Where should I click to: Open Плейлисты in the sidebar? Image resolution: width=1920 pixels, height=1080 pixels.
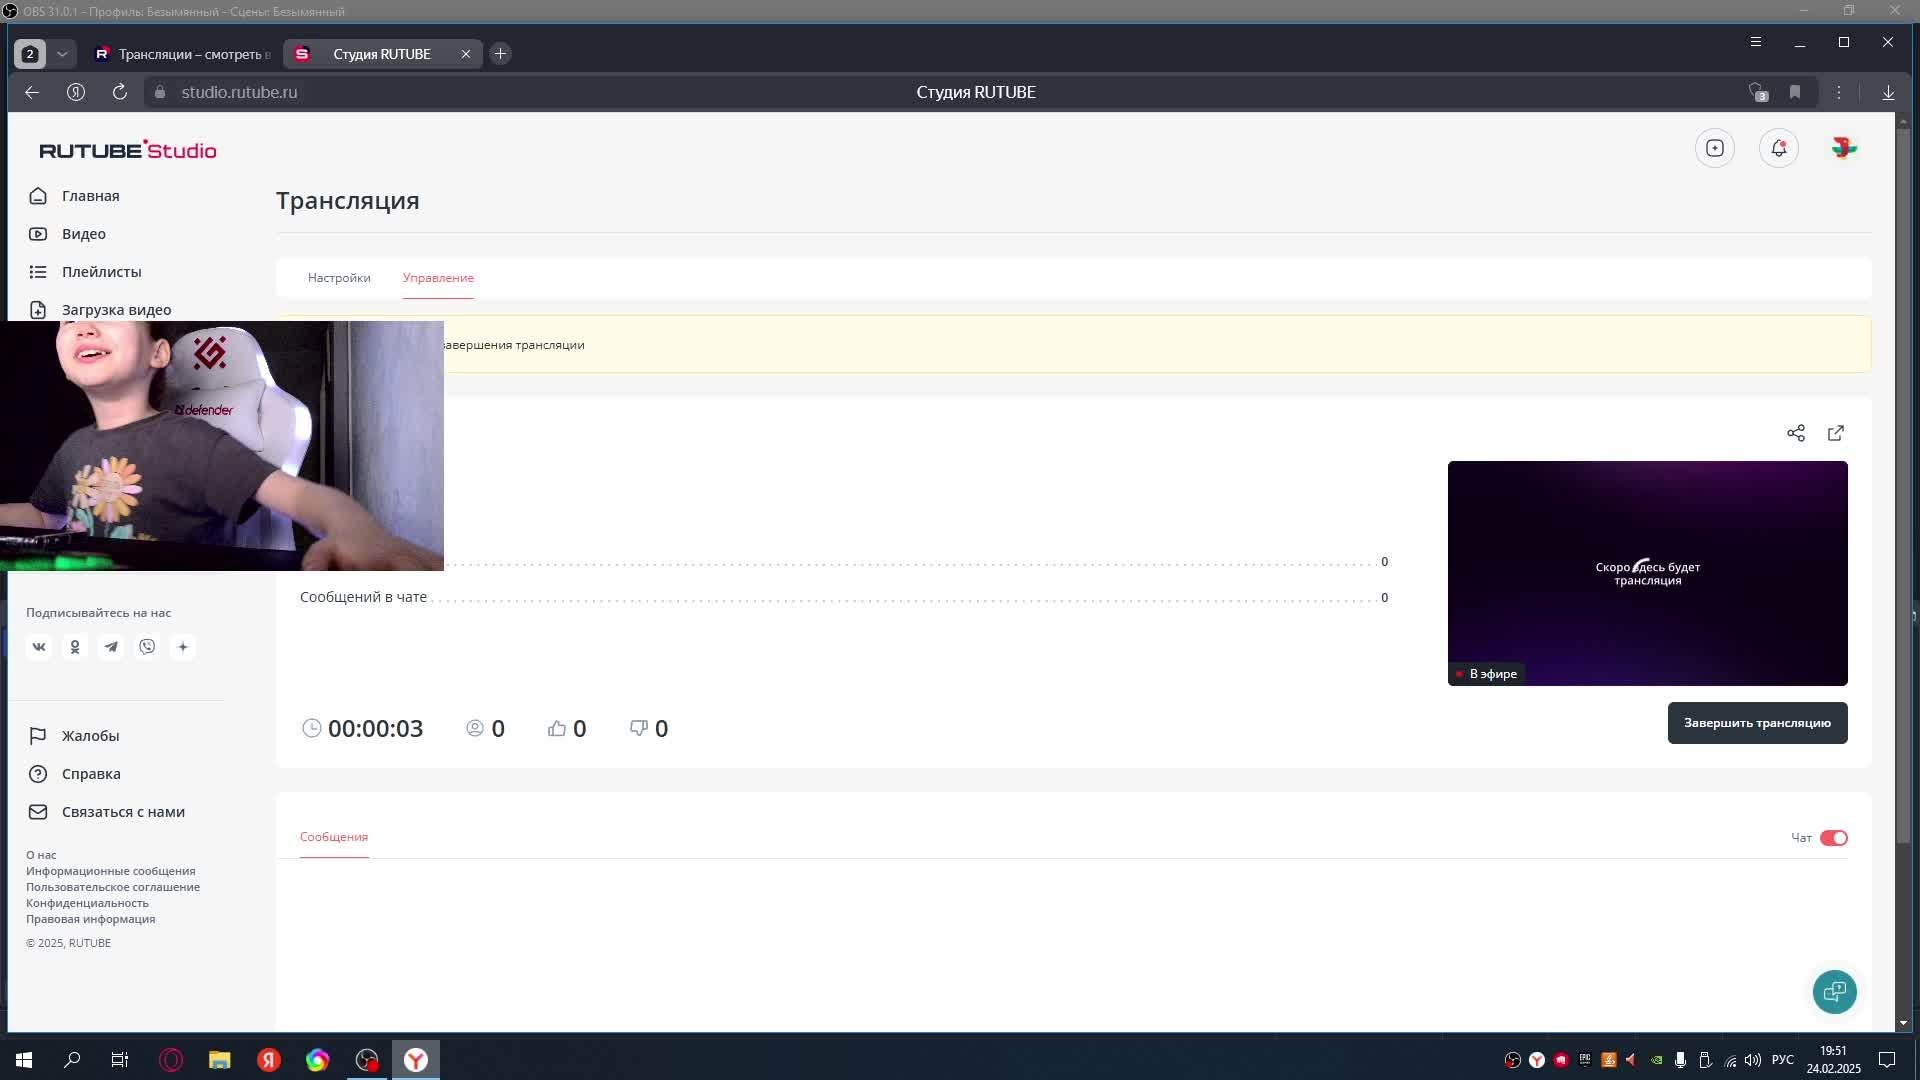101,272
